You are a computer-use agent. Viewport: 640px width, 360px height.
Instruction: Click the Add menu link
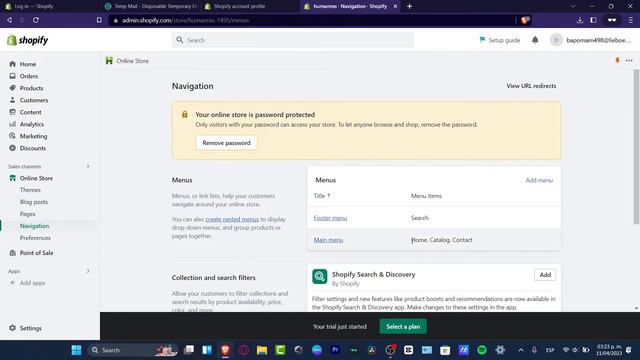(539, 180)
